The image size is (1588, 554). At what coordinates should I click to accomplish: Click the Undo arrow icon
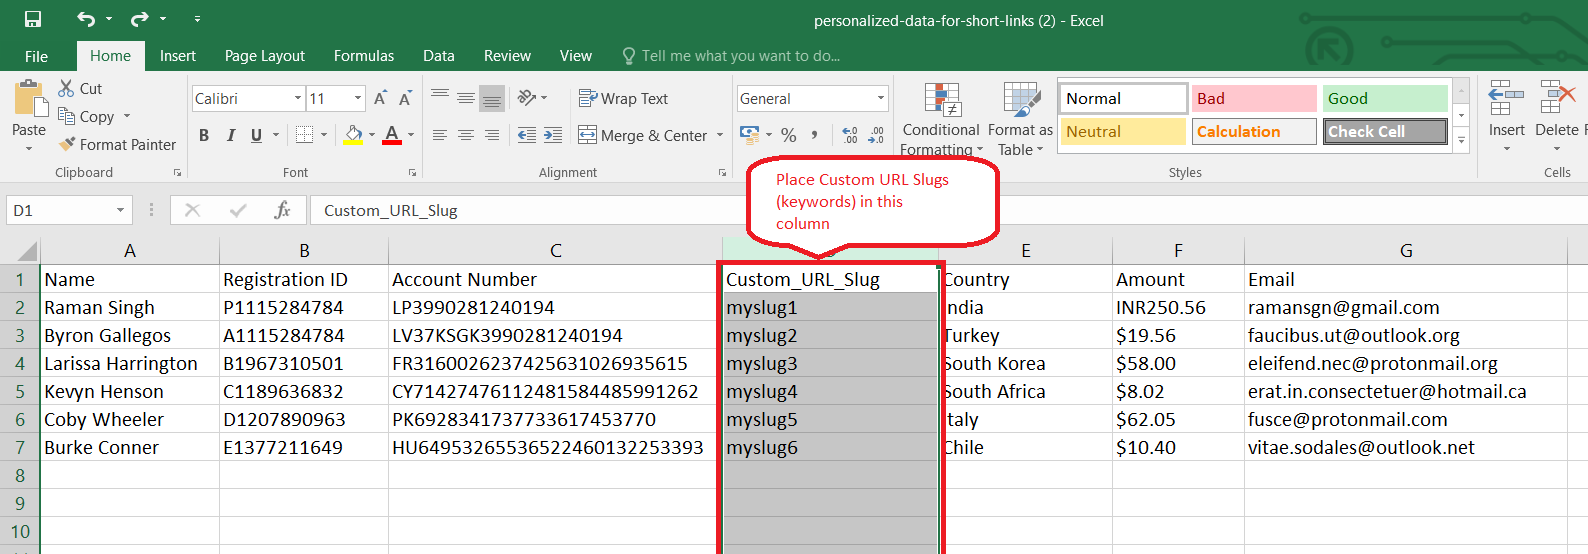86,19
